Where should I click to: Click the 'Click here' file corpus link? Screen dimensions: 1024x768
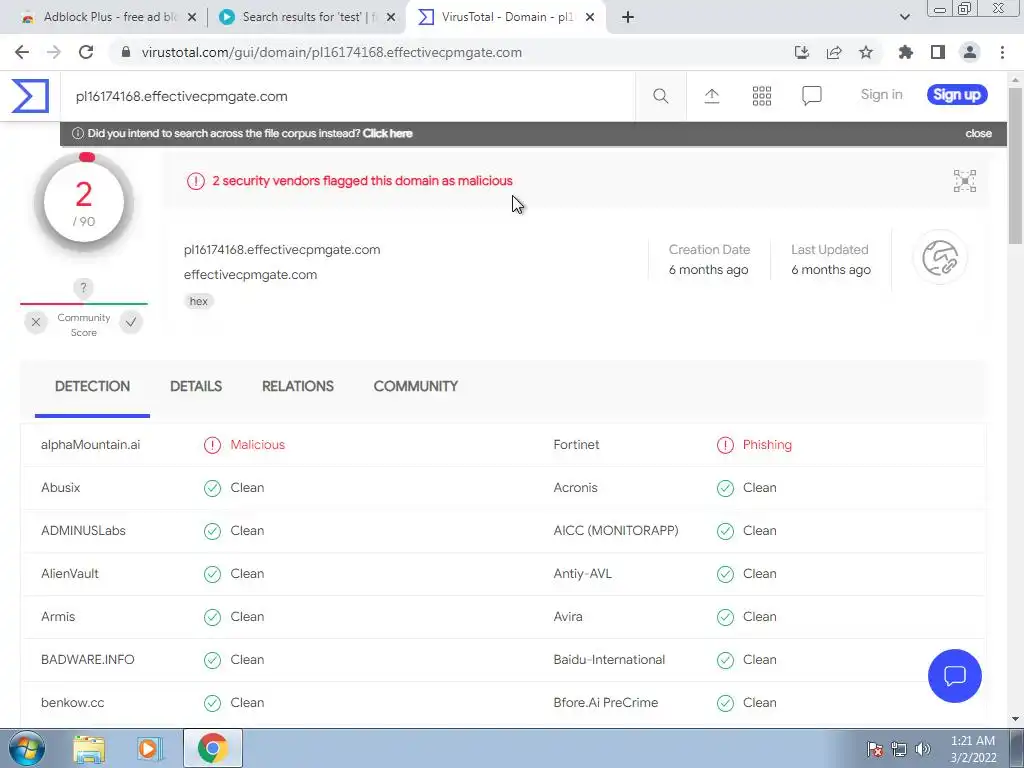[387, 133]
